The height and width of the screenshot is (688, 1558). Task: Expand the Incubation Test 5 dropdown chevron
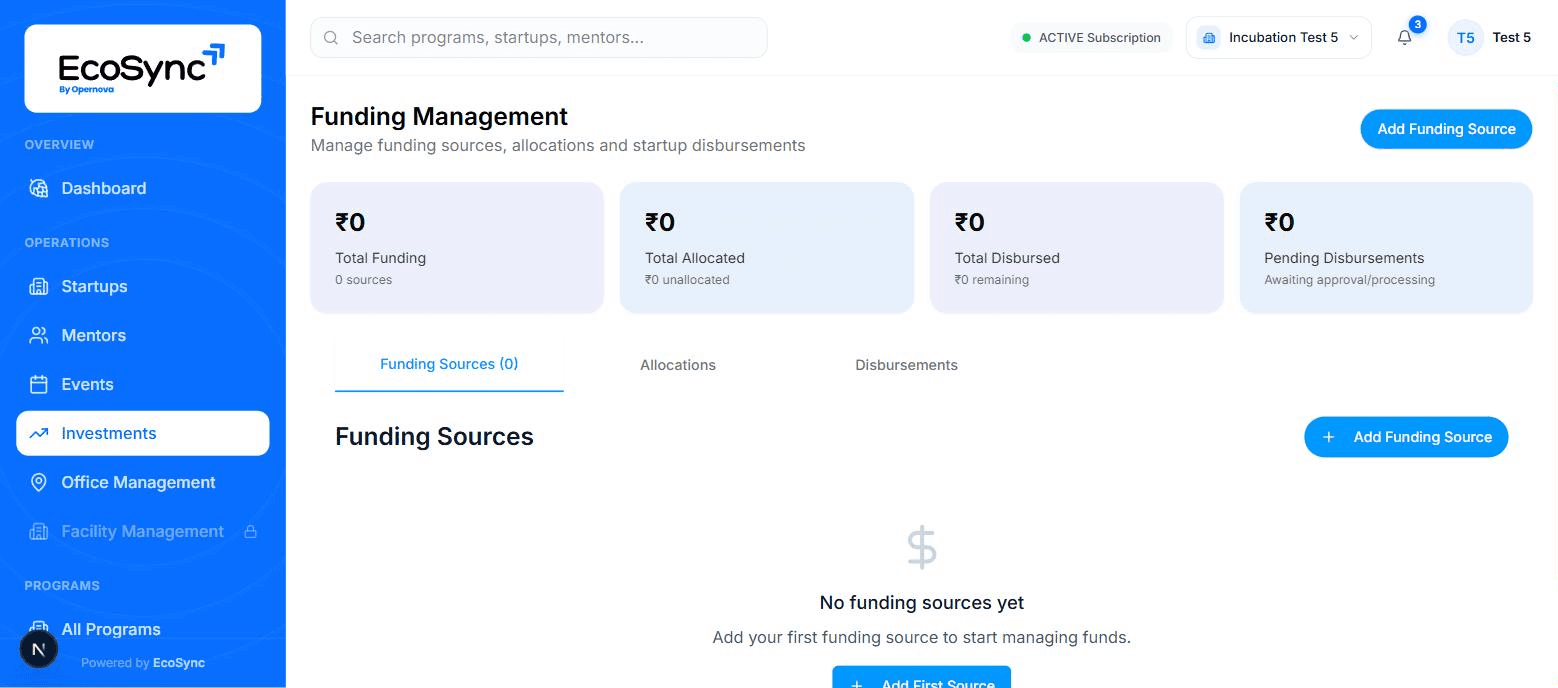(x=1354, y=38)
